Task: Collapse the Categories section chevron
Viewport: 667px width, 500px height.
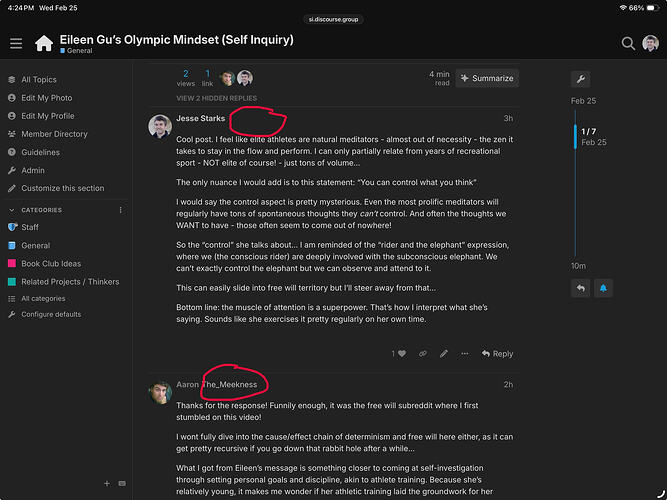Action: pos(11,210)
